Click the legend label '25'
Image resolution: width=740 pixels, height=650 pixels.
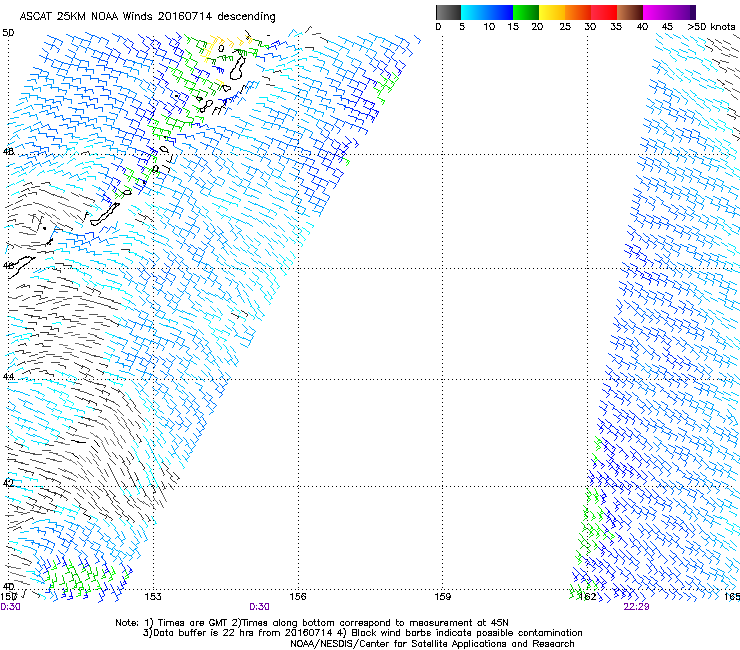565,27
